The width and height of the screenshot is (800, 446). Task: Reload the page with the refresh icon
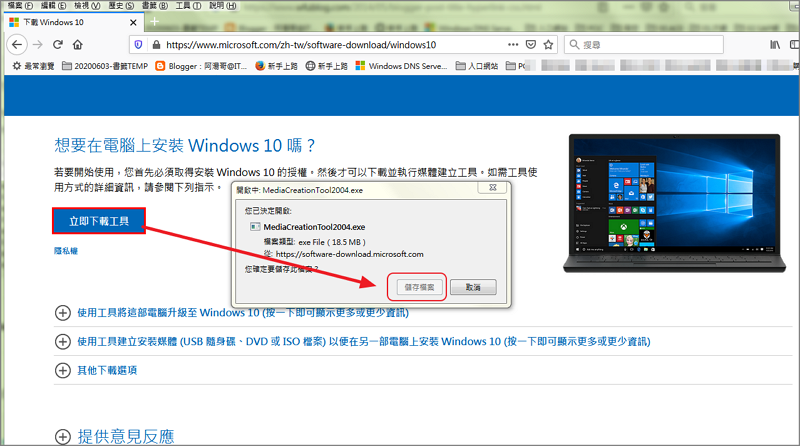click(x=58, y=45)
